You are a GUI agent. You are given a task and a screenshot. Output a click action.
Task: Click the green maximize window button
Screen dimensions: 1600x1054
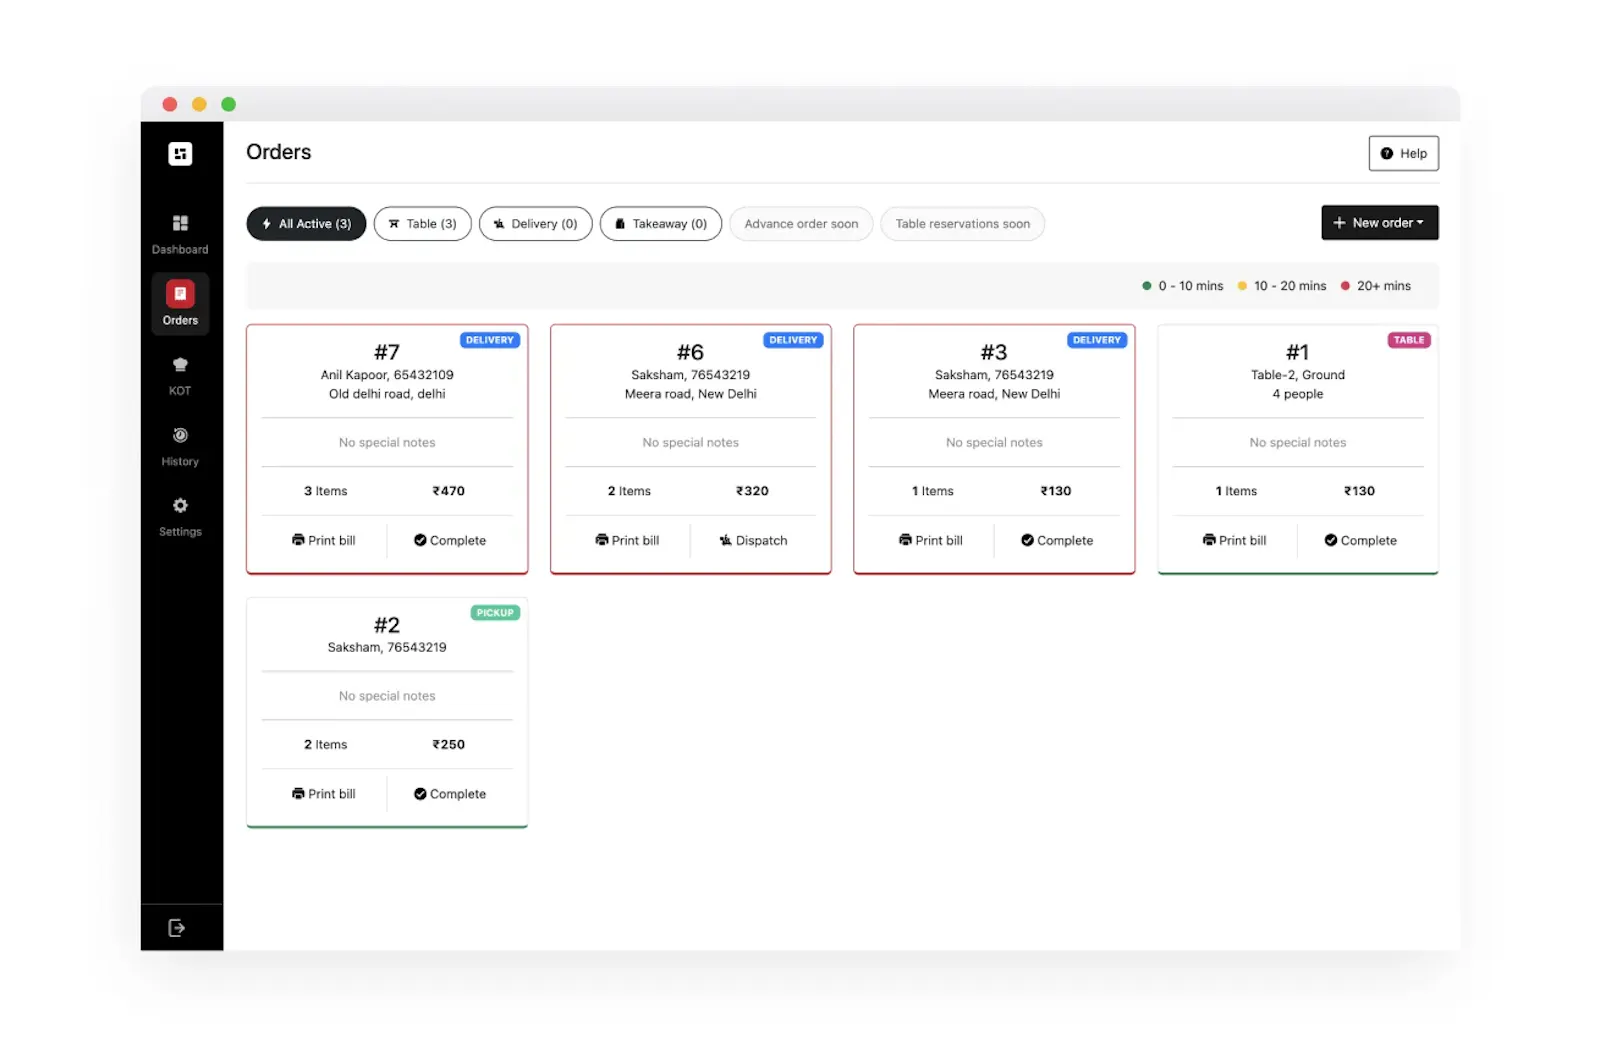pos(228,104)
